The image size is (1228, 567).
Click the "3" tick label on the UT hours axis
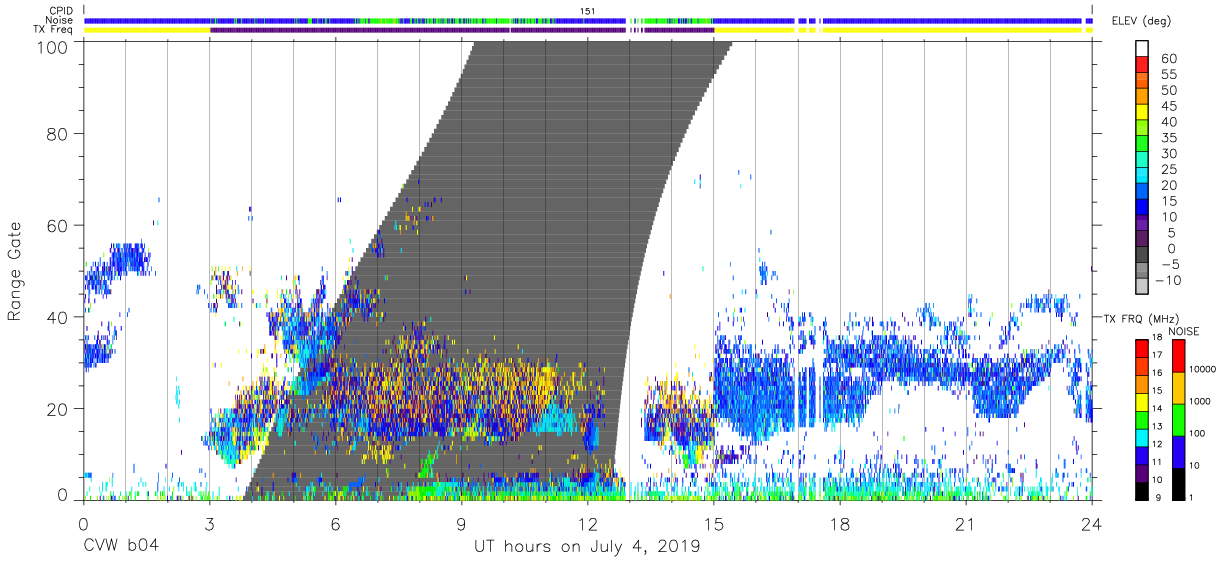pyautogui.click(x=209, y=524)
